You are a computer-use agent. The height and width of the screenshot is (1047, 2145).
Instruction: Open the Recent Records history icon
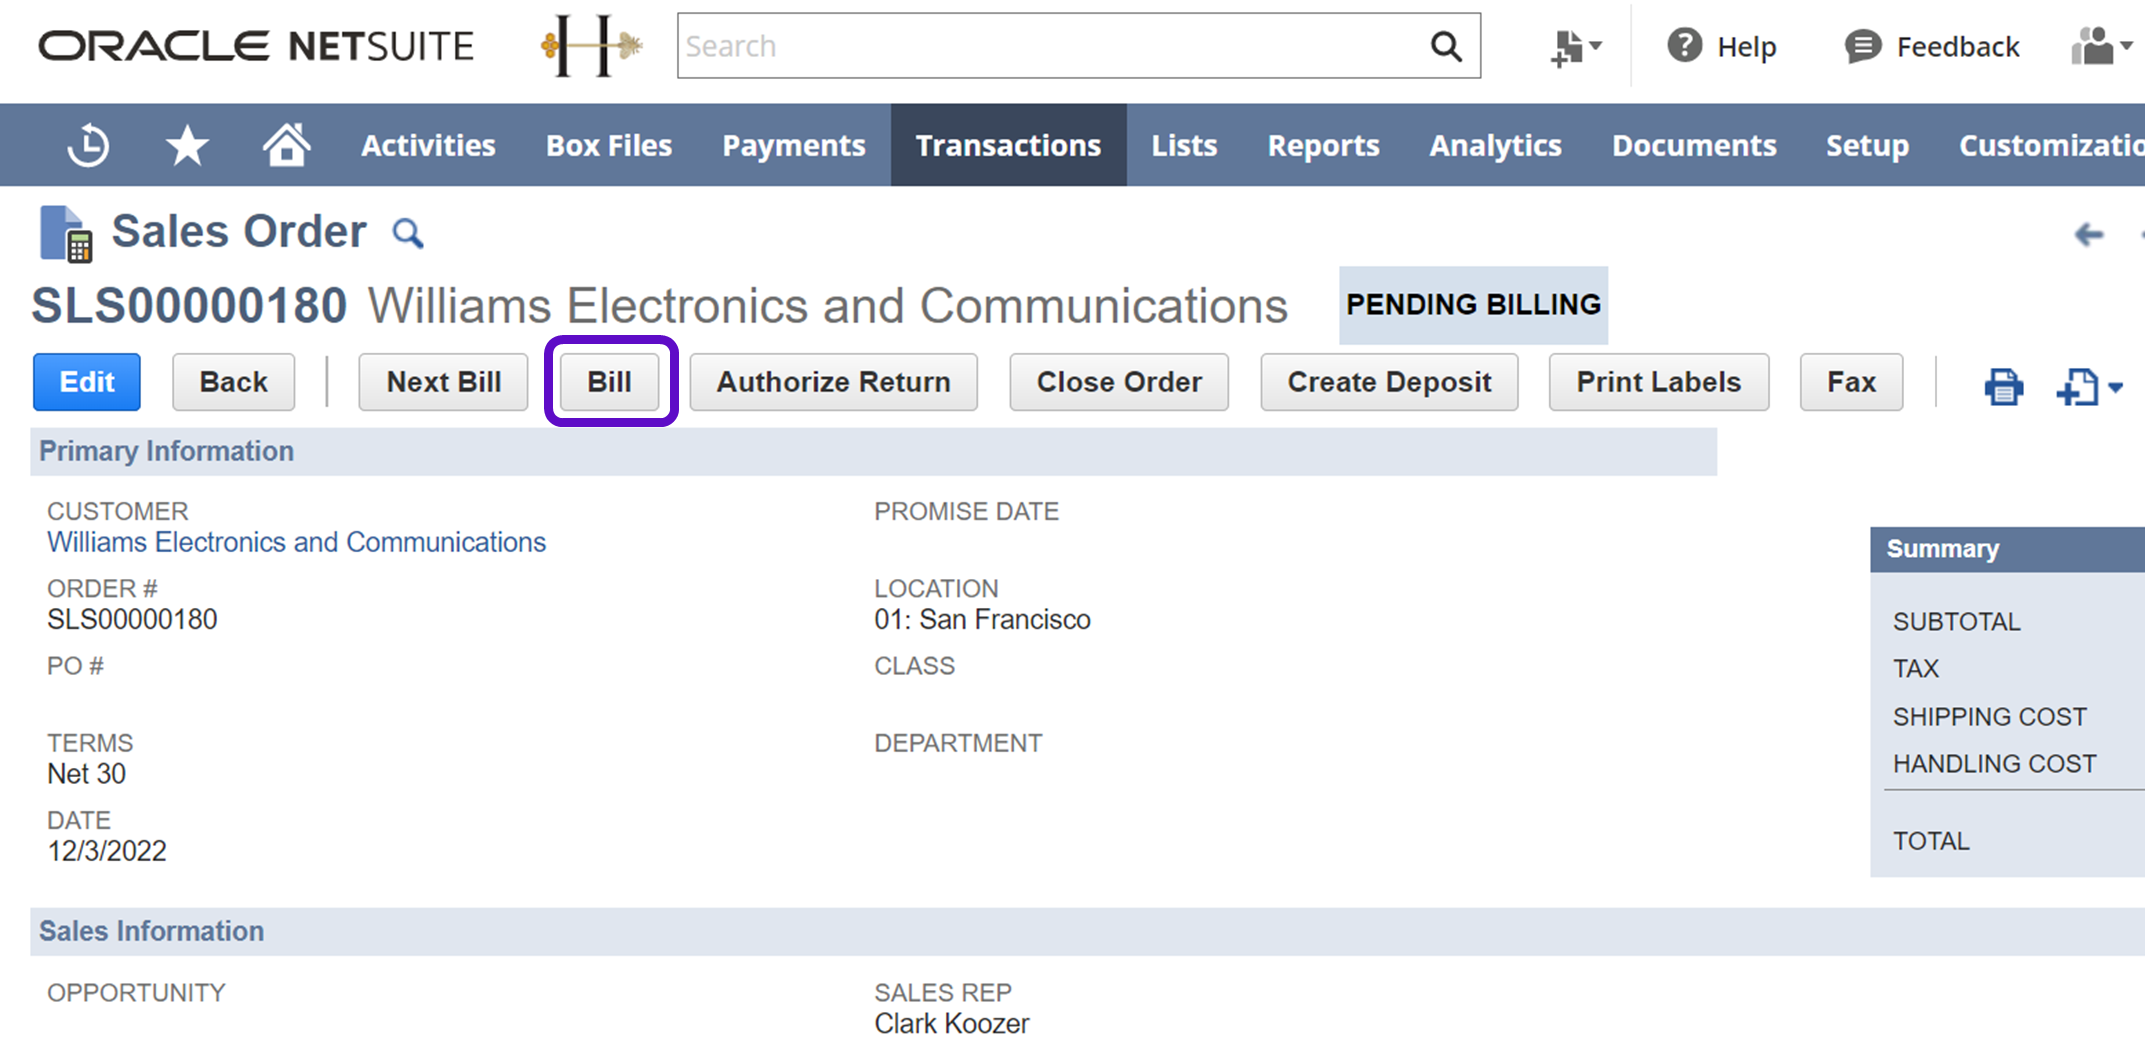(x=88, y=146)
